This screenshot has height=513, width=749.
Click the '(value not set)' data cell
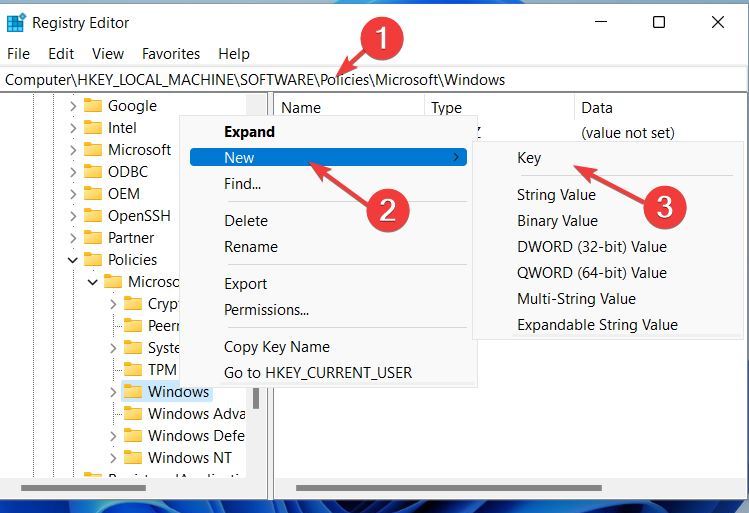pyautogui.click(x=628, y=133)
